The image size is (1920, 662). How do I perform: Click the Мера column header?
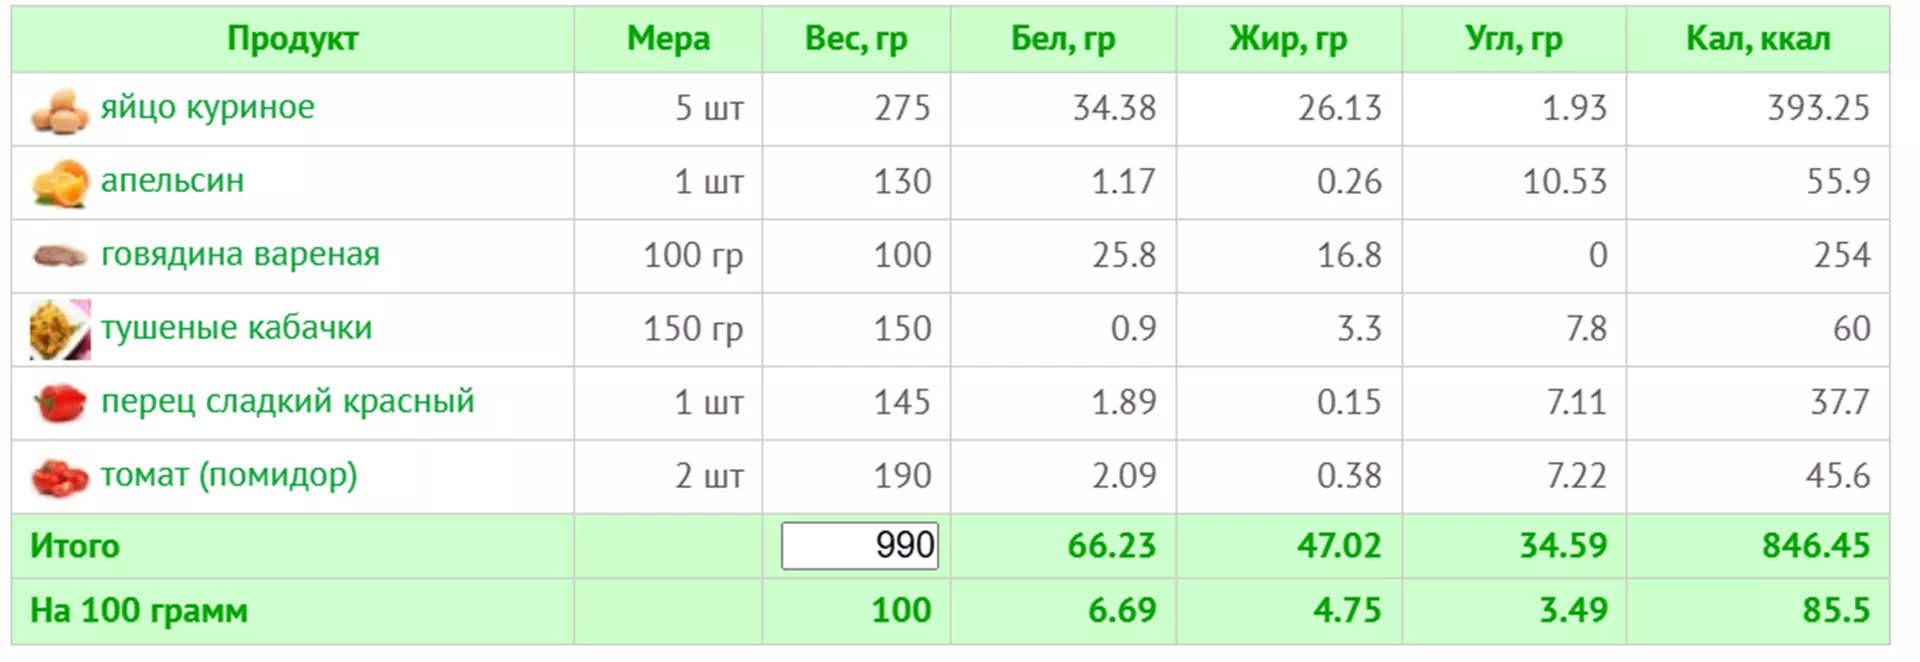668,39
